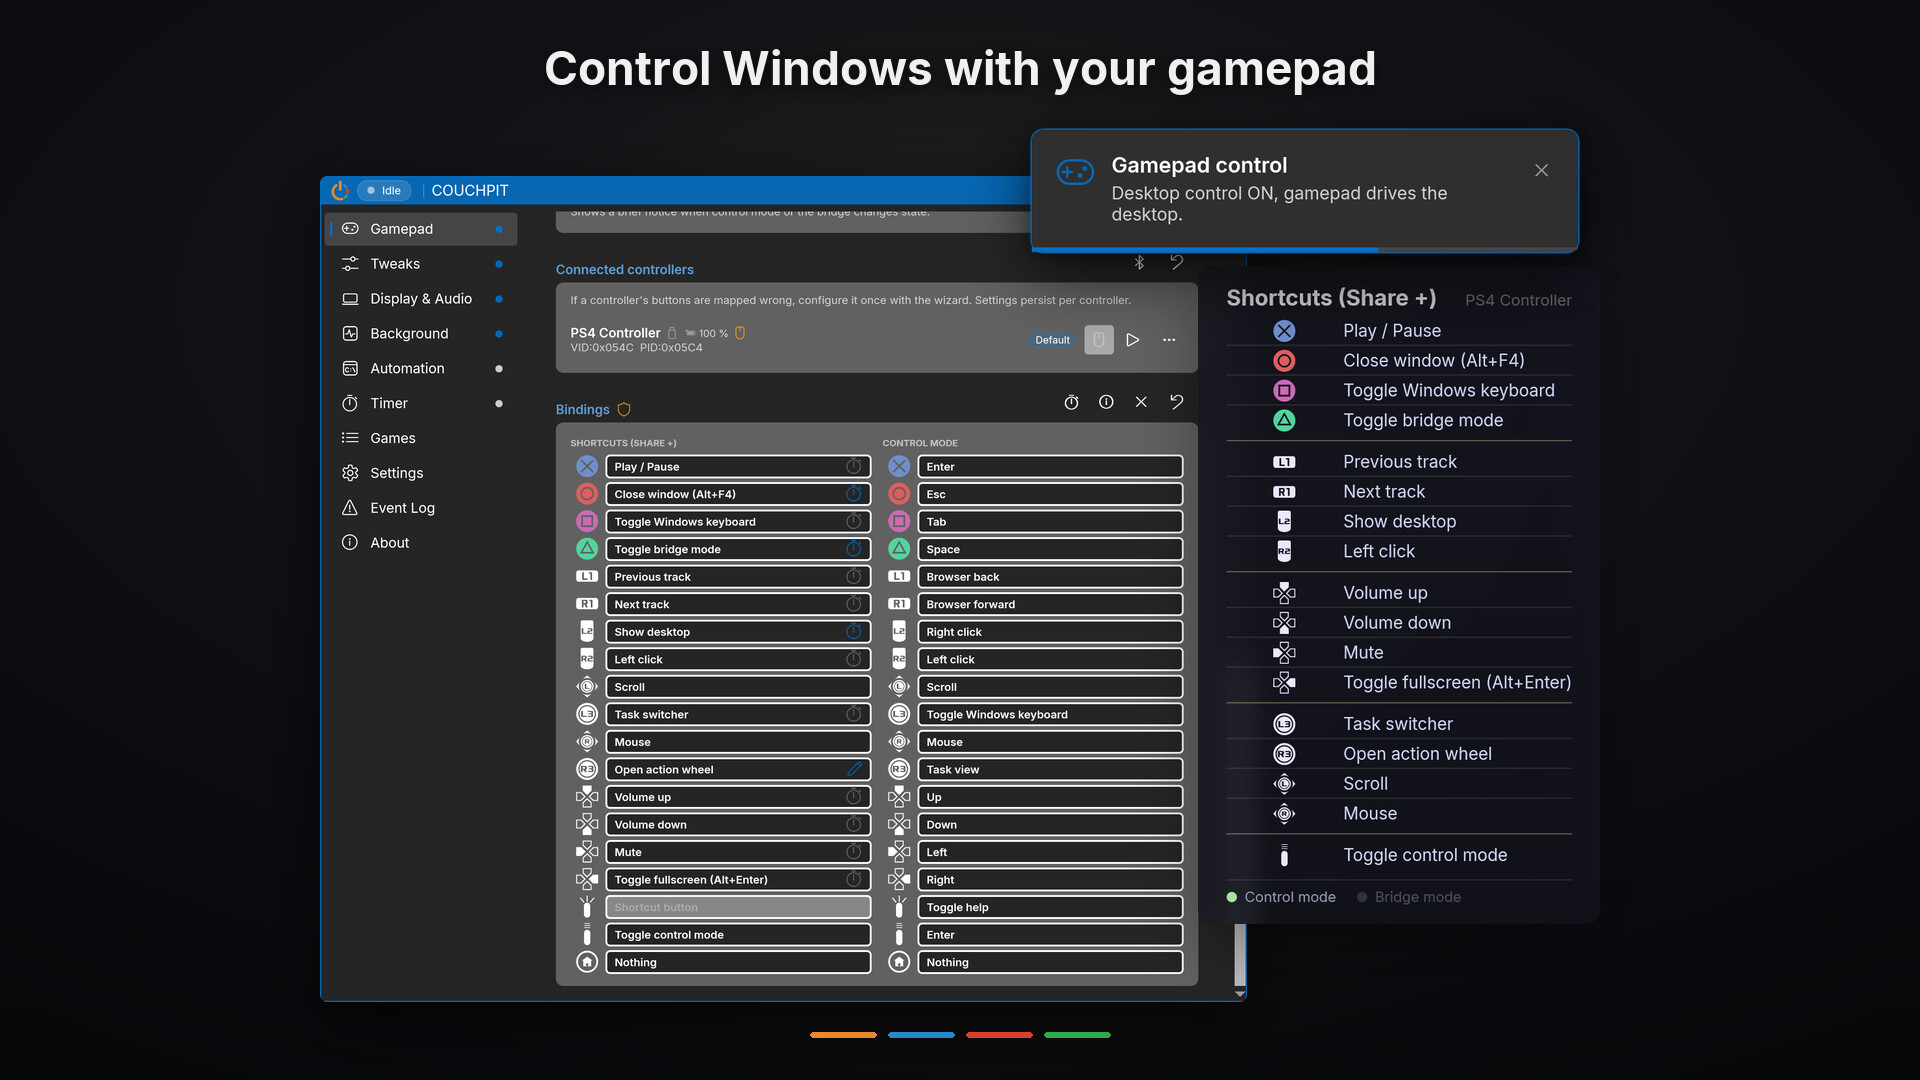The height and width of the screenshot is (1080, 1920).
Task: Open the Toggle help binding dropdown
Action: (x=1050, y=908)
